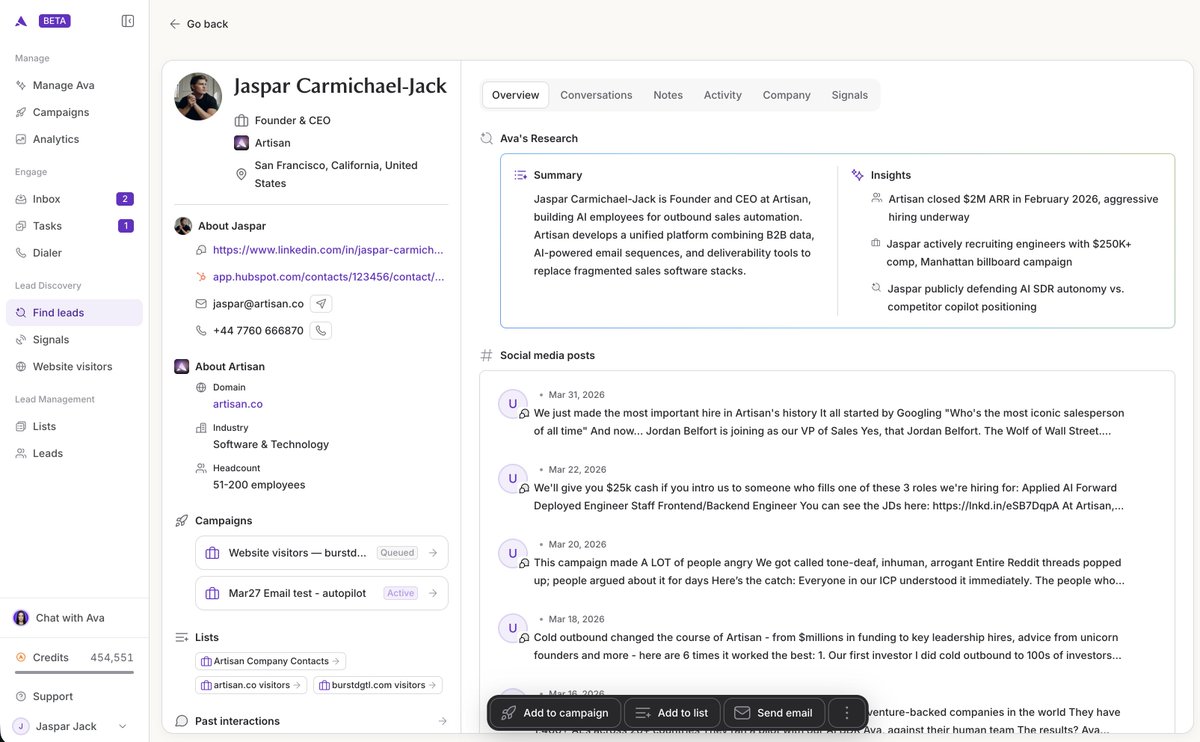Open the more options three-dot menu
Image resolution: width=1200 pixels, height=742 pixels.
coord(847,713)
